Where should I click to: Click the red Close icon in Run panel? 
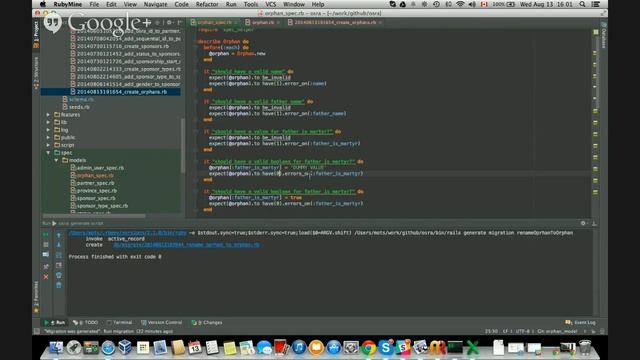(x=46, y=276)
